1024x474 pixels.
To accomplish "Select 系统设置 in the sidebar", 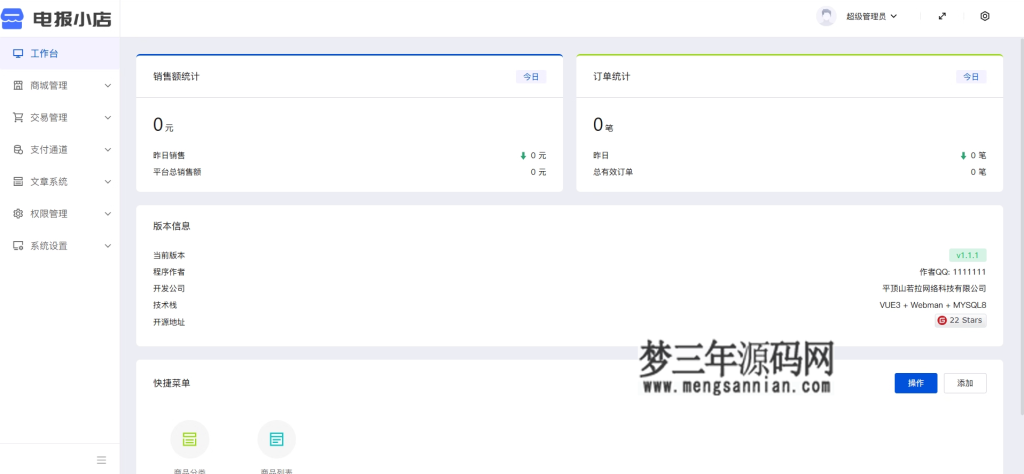I will (59, 246).
